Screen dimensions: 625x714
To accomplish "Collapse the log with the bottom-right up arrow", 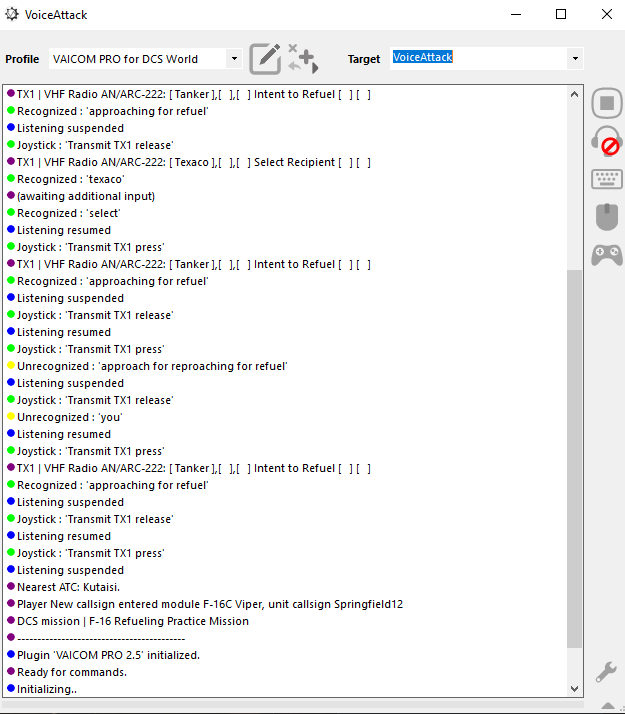I will (608, 706).
